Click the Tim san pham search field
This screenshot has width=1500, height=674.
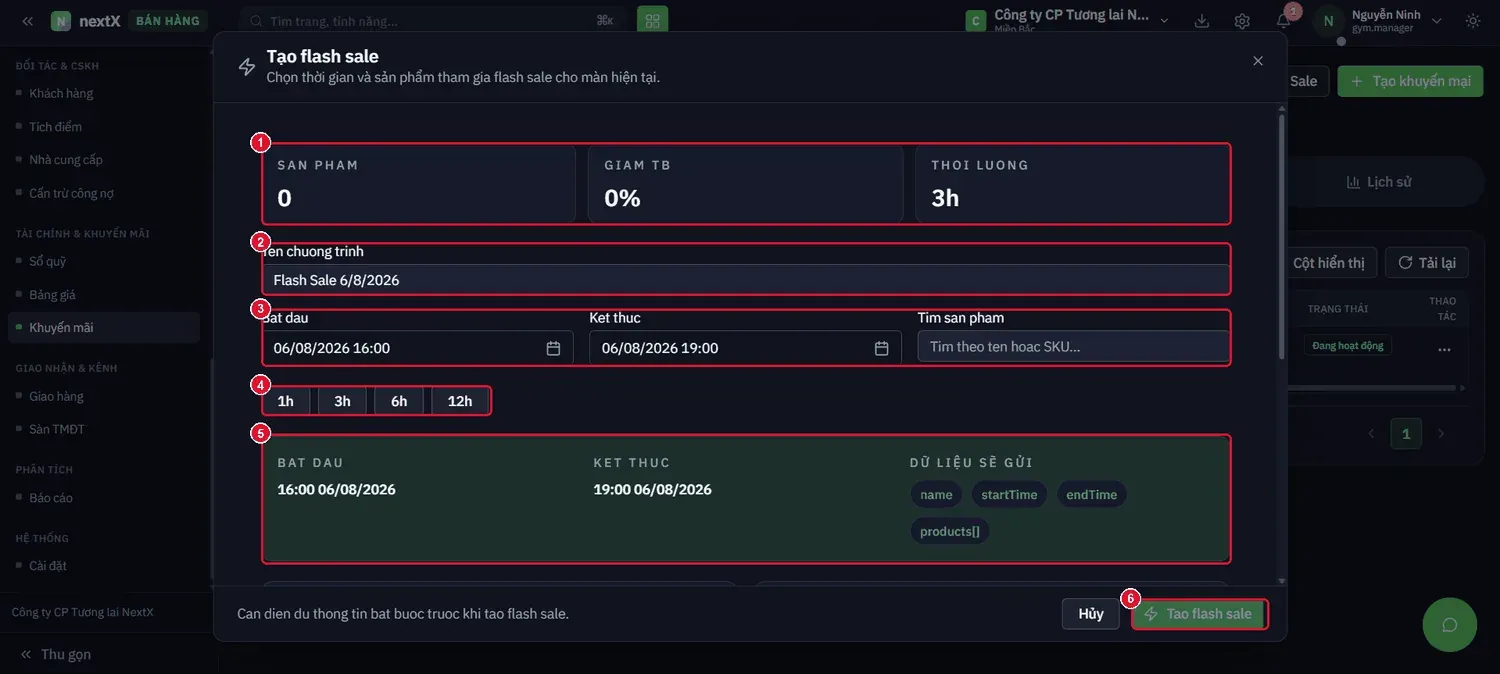pos(1074,347)
